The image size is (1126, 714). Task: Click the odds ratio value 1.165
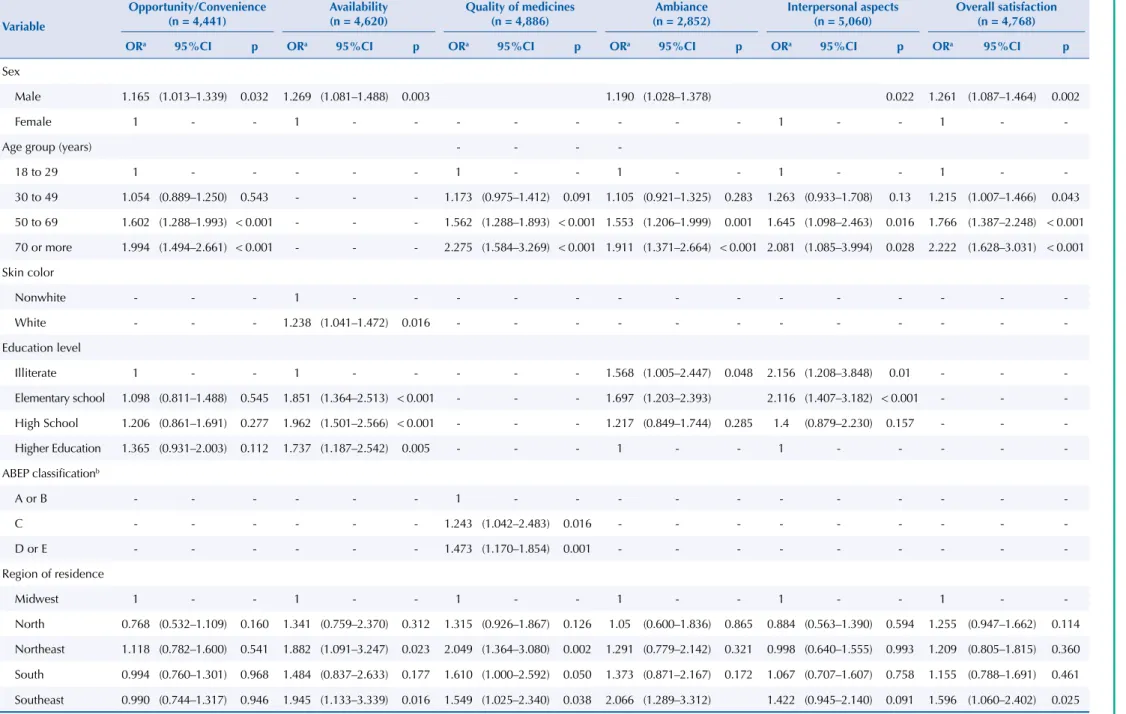tap(135, 97)
